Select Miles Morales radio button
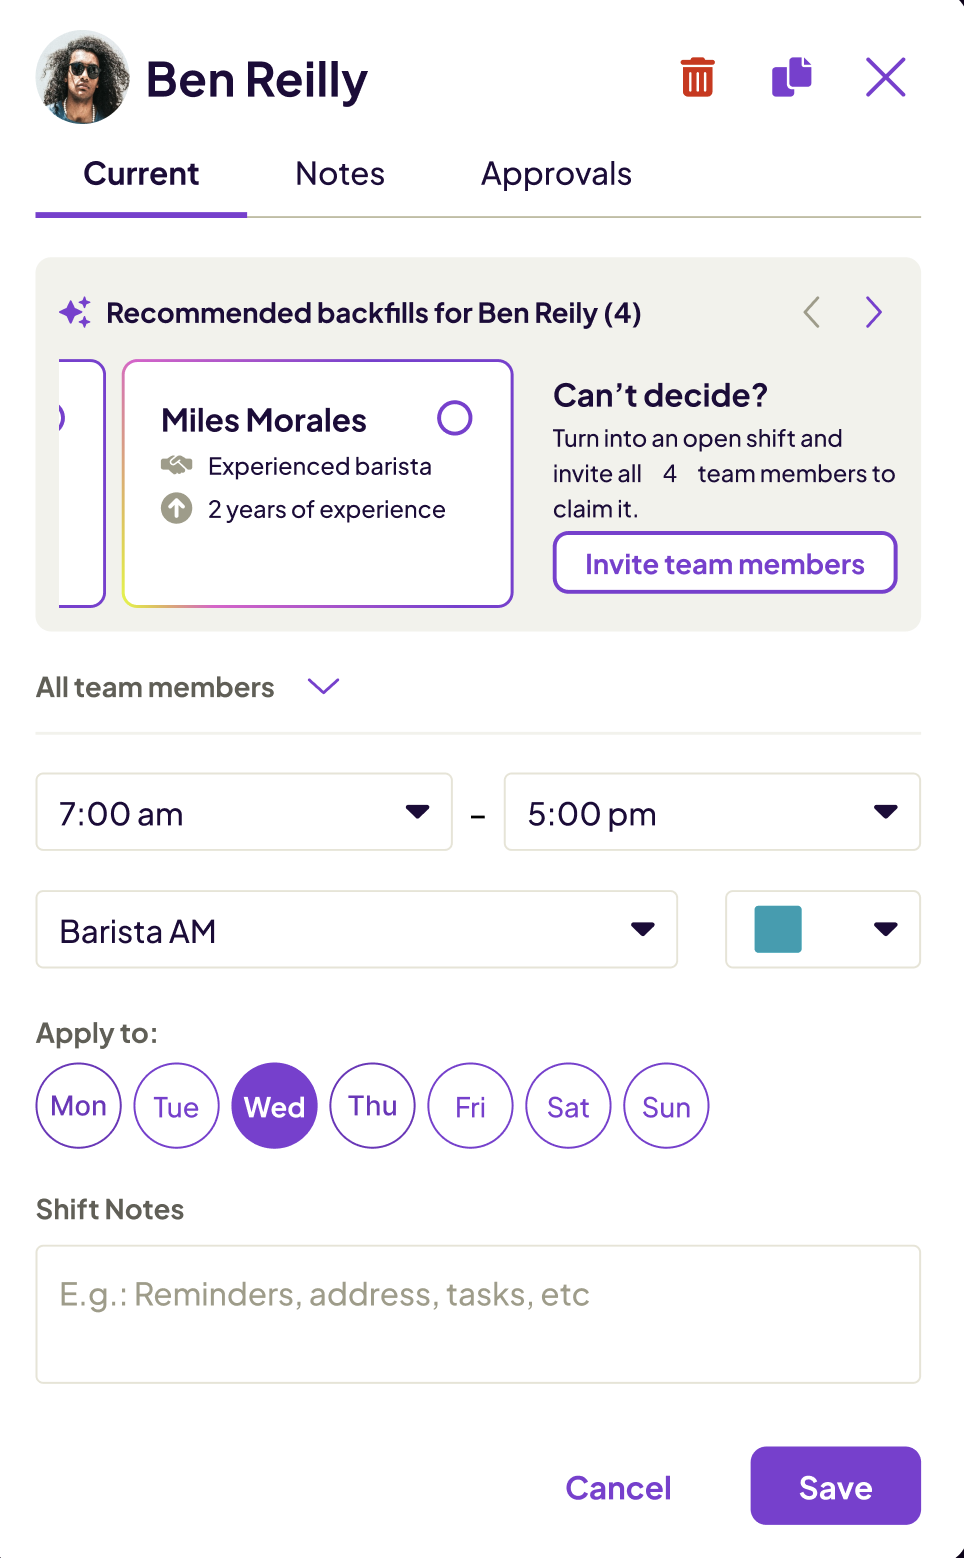Screen dimensions: 964x1558 click(x=455, y=418)
